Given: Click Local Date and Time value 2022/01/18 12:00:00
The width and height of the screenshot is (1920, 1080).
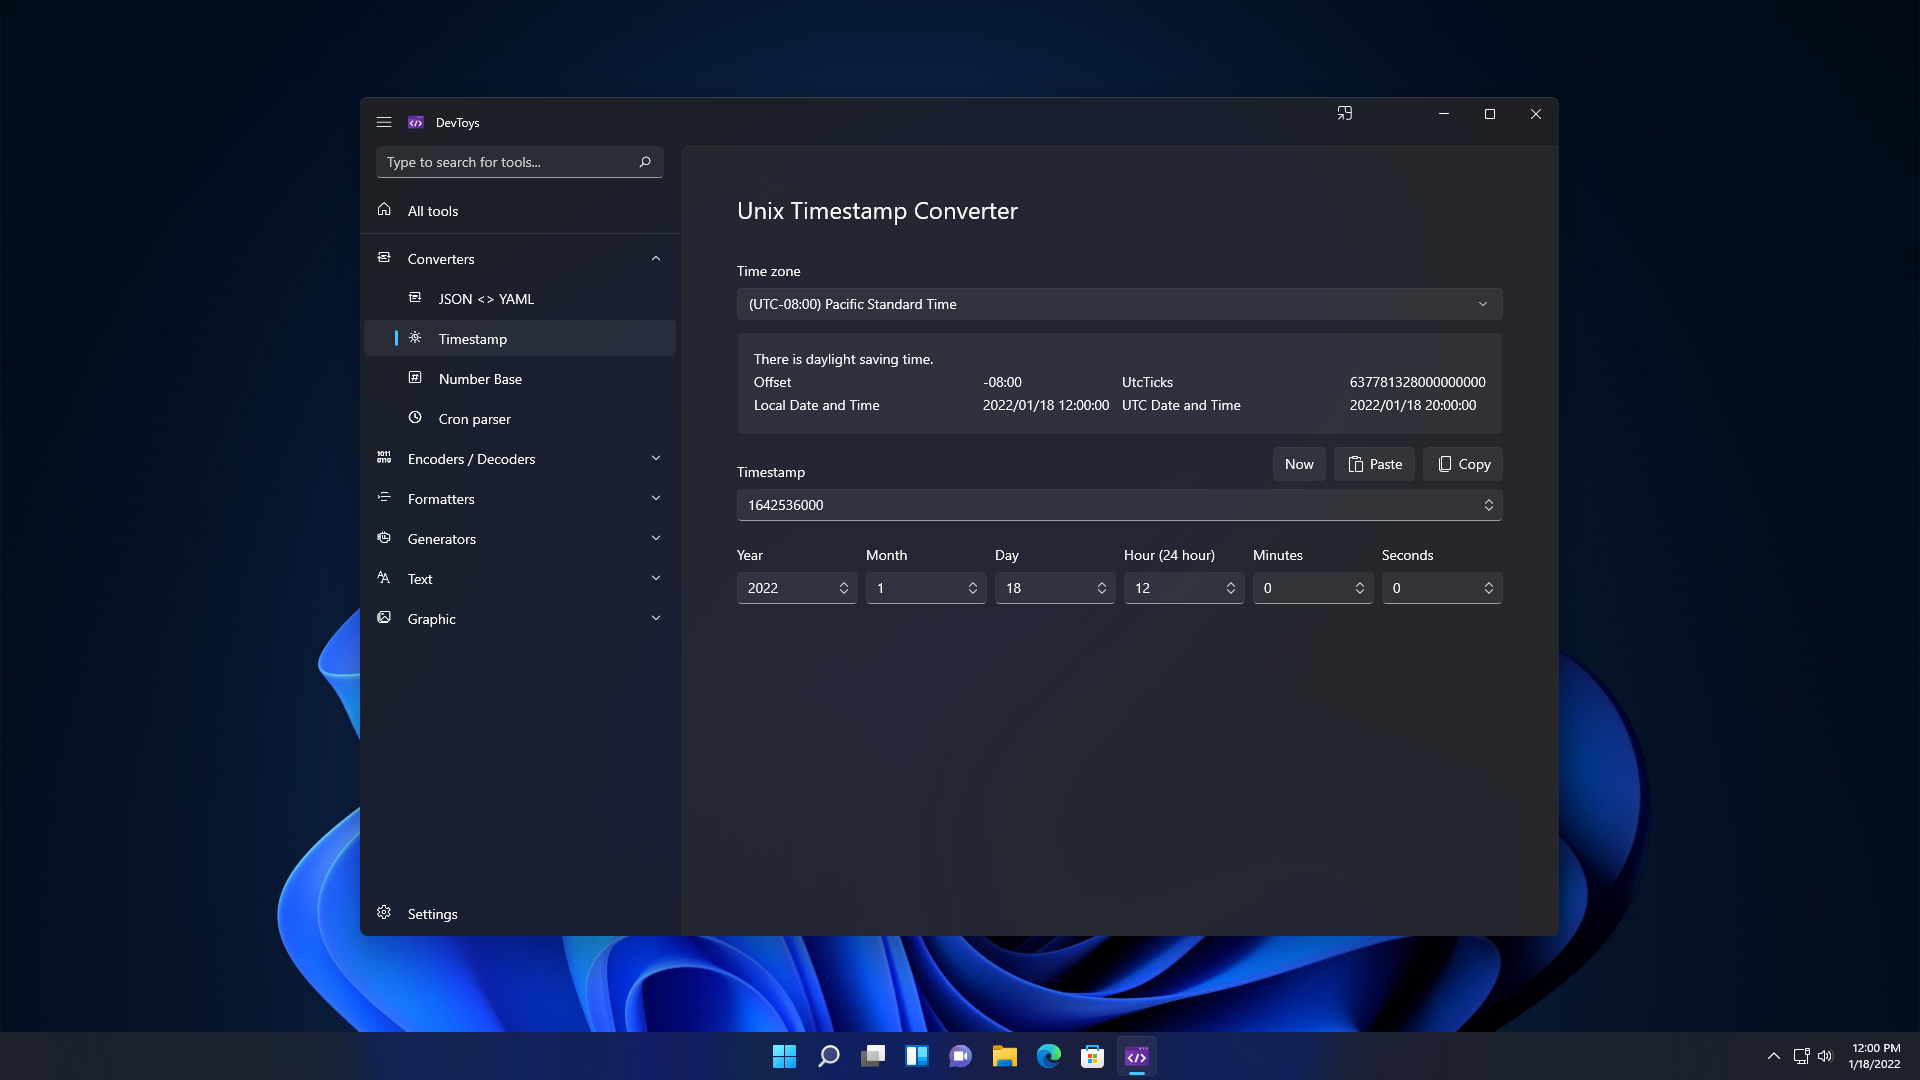Looking at the screenshot, I should [1046, 405].
